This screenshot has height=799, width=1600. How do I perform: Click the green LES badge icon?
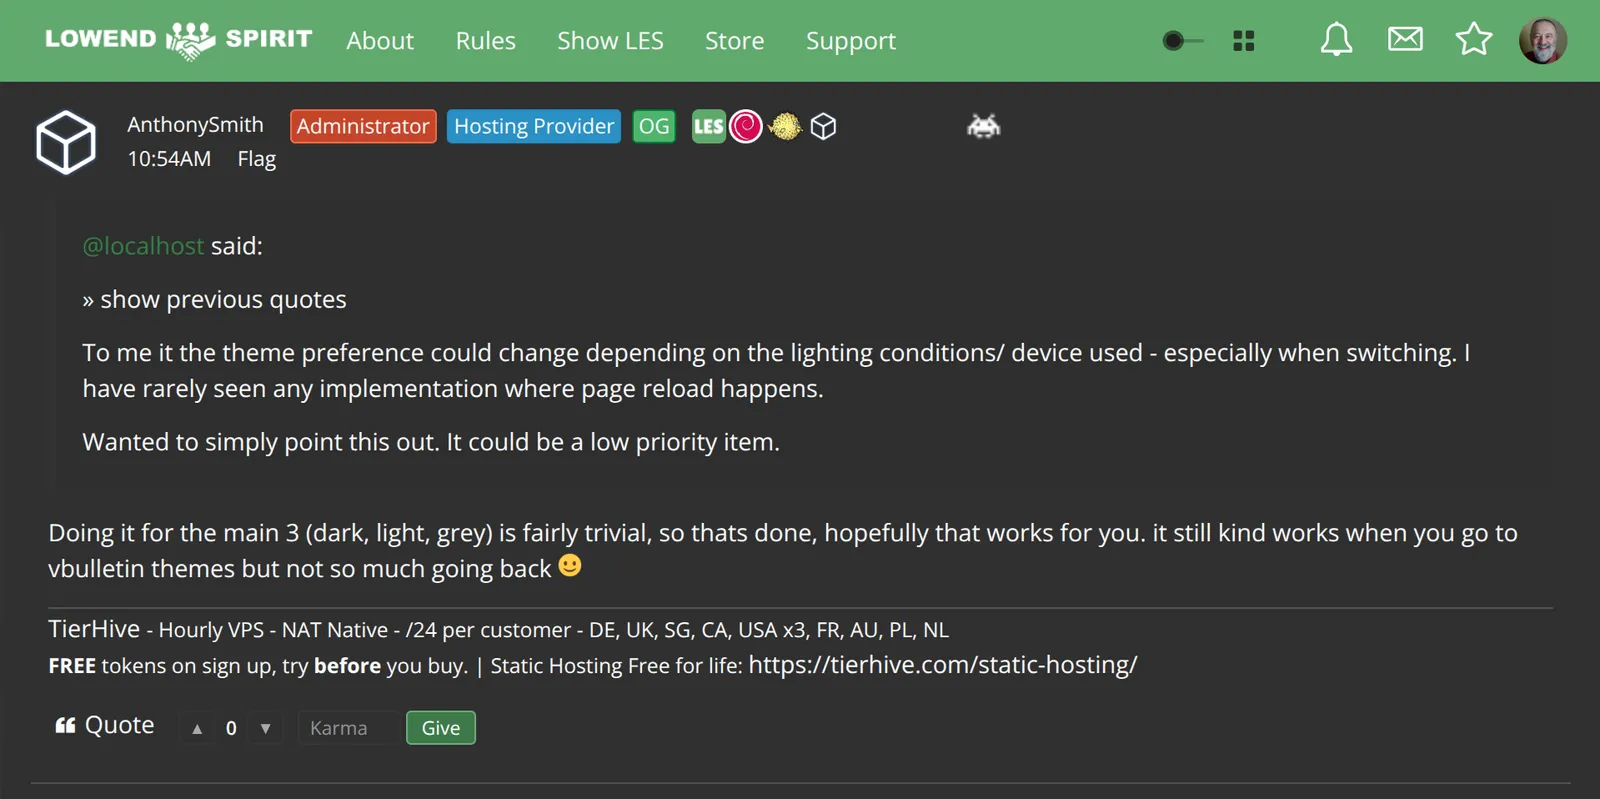(x=708, y=126)
